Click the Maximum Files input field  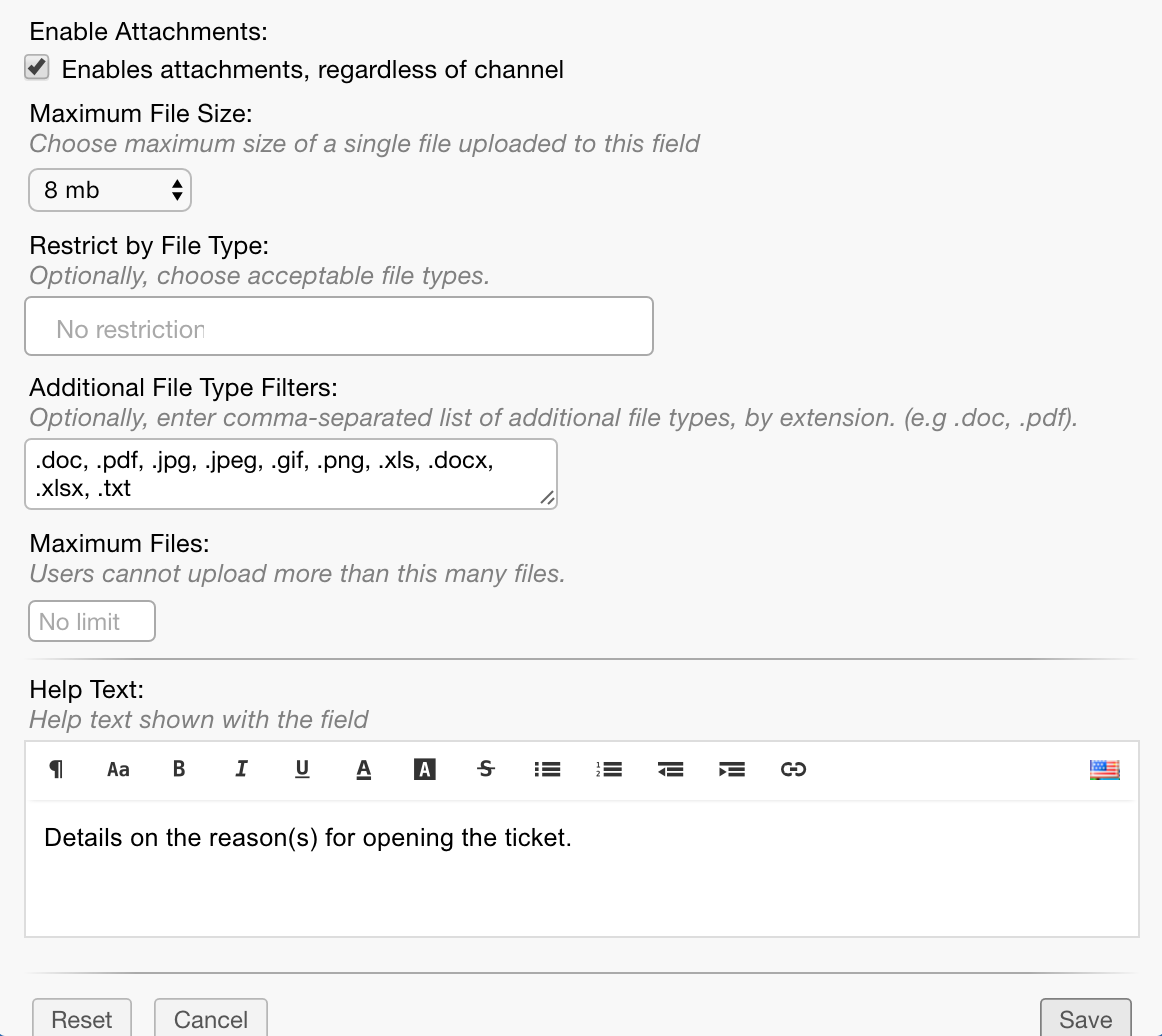point(92,622)
